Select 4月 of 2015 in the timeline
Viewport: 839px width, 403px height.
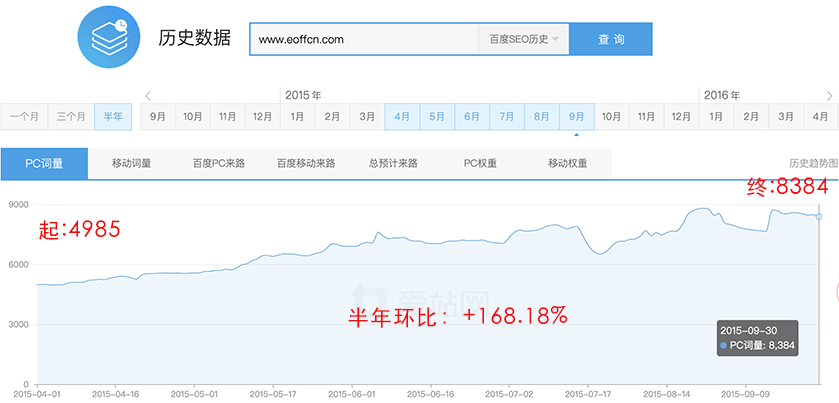402,117
